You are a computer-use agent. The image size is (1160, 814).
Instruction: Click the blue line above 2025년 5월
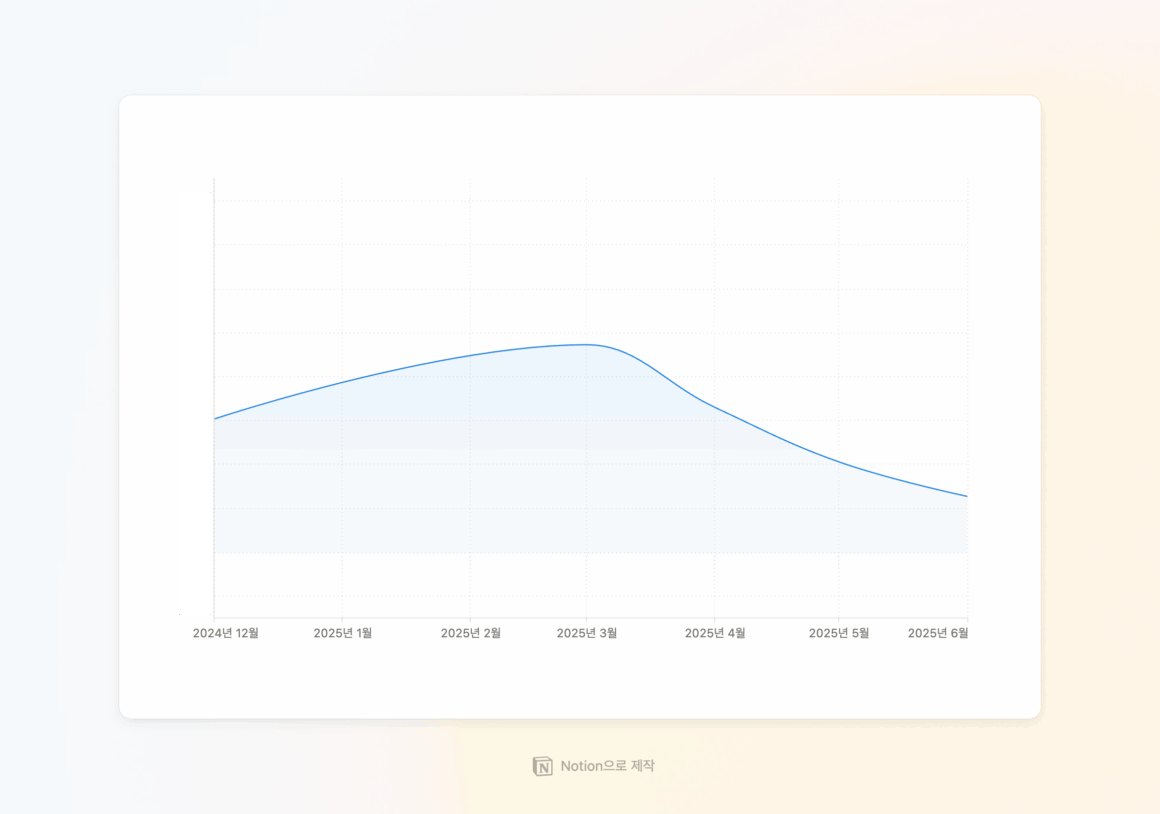pyautogui.click(x=838, y=462)
